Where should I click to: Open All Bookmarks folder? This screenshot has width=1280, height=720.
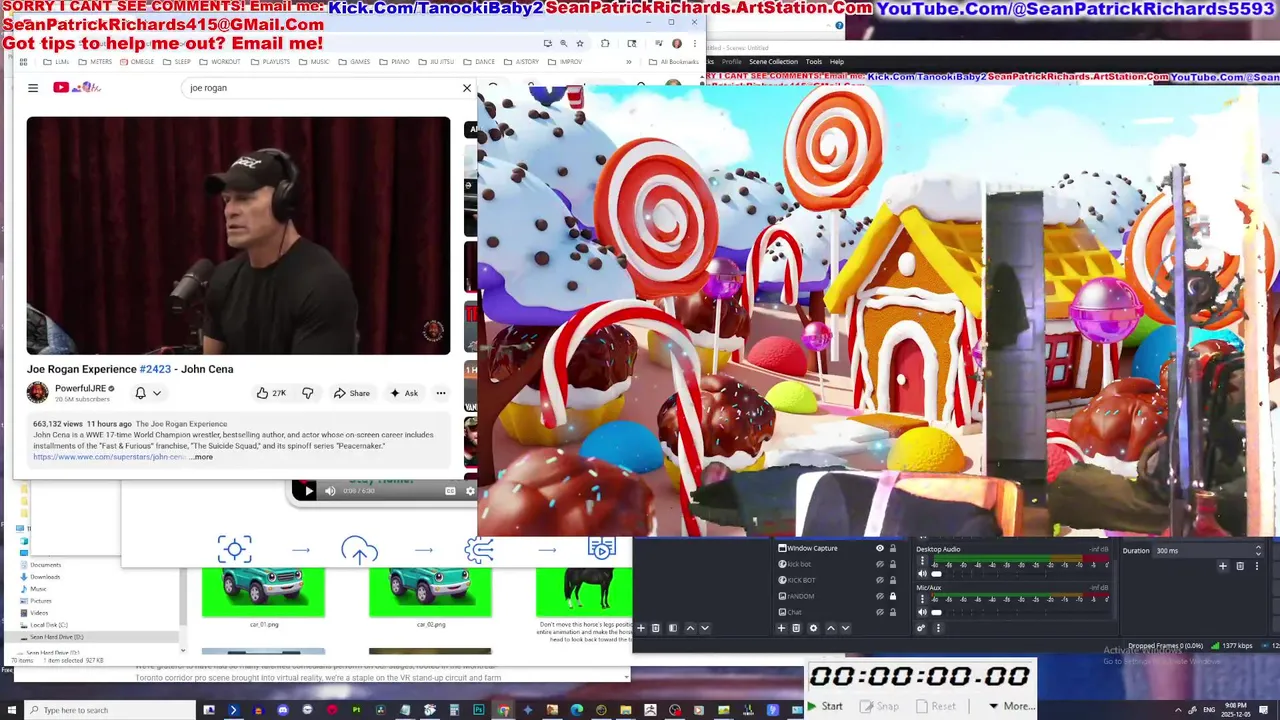click(x=674, y=62)
